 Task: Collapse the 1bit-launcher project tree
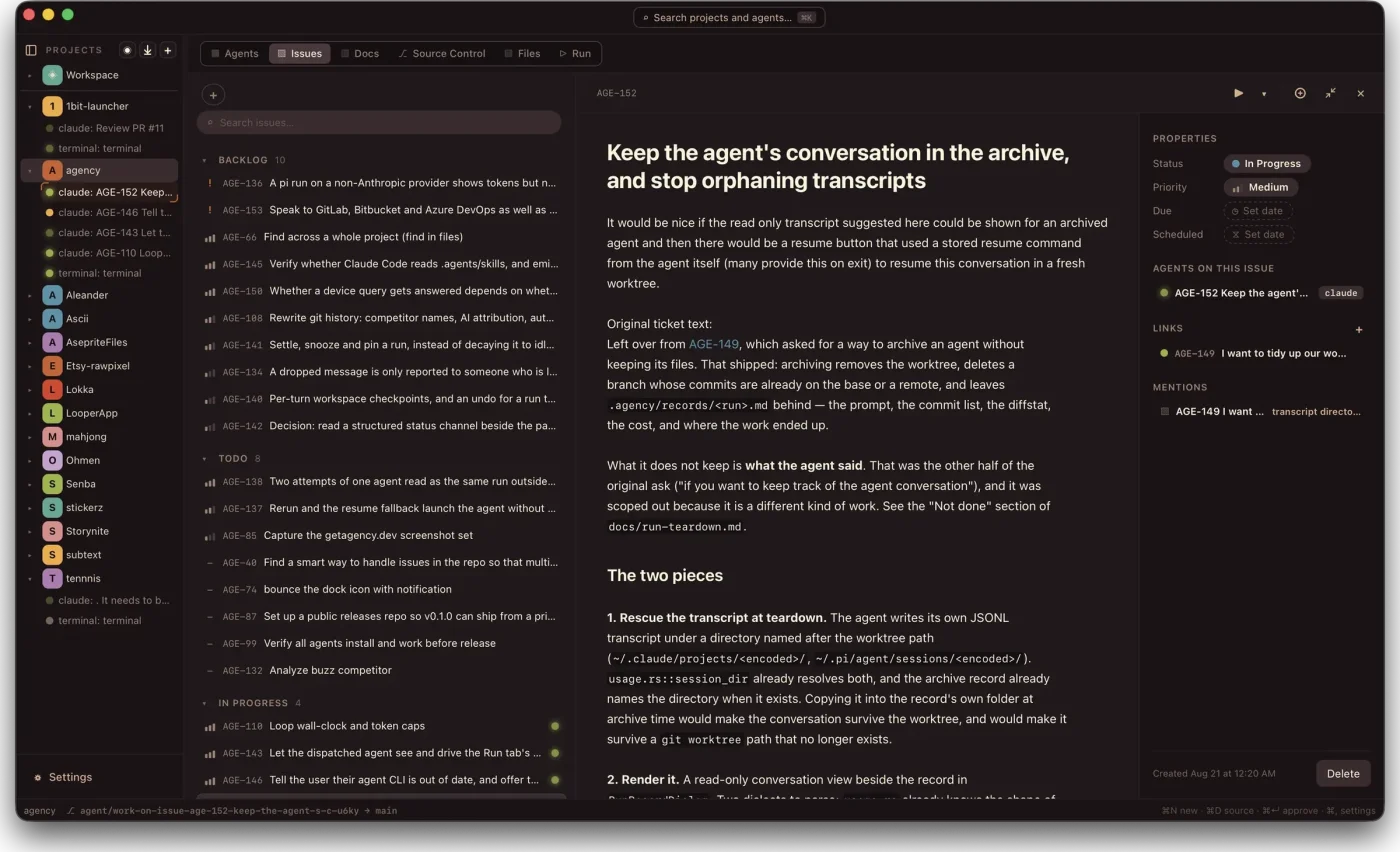tap(29, 106)
